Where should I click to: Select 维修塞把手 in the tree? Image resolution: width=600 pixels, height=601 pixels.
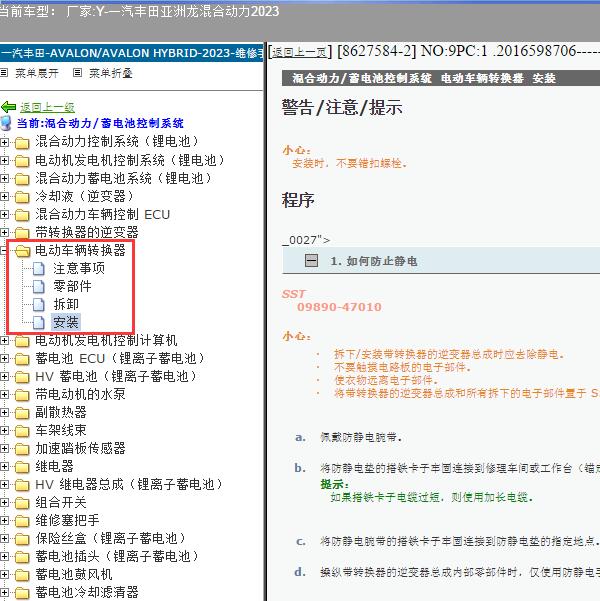click(x=67, y=521)
